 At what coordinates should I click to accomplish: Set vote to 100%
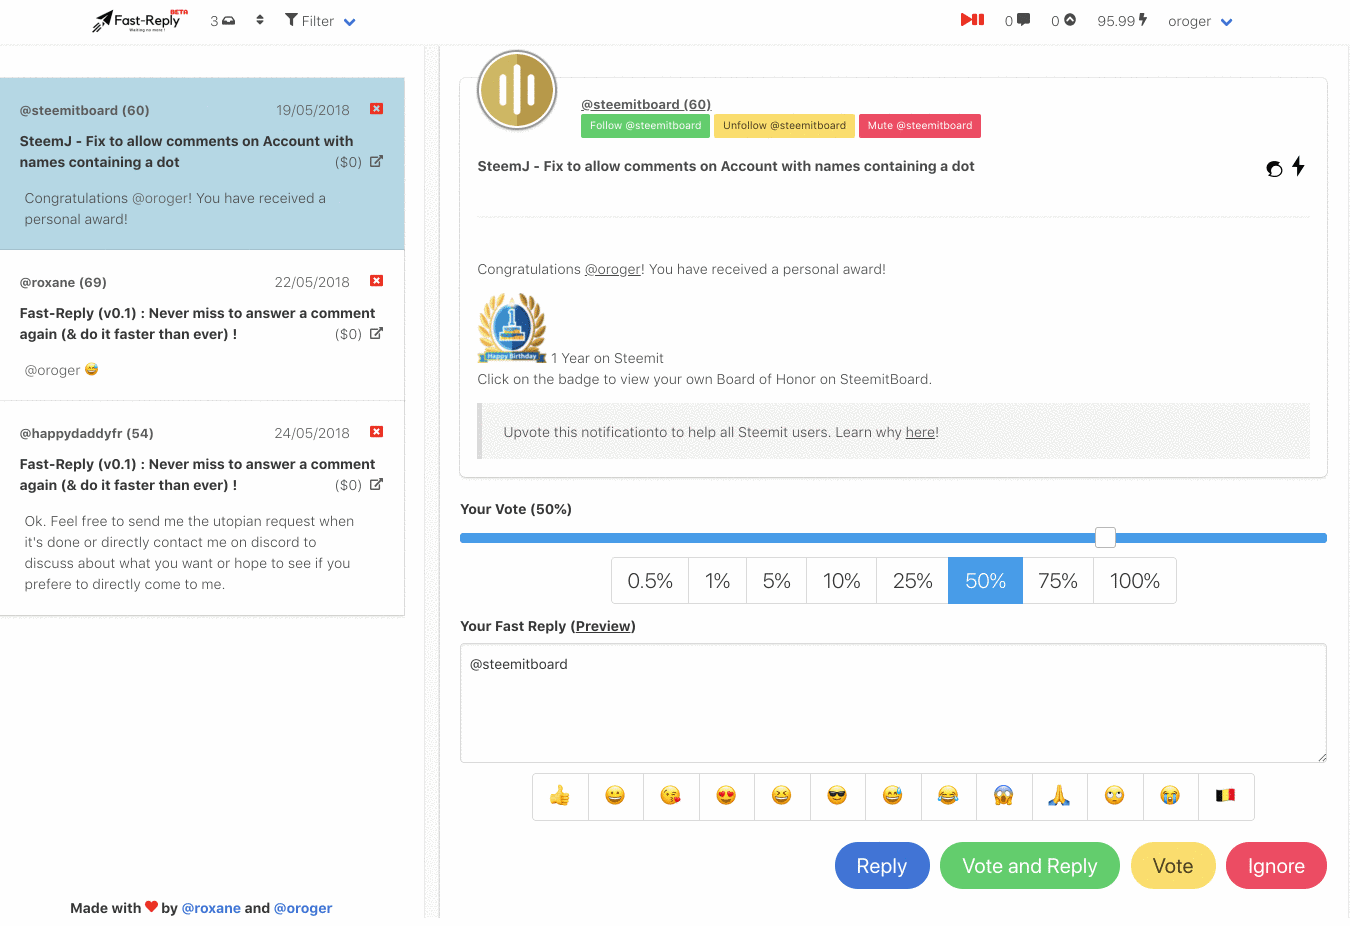click(x=1135, y=581)
